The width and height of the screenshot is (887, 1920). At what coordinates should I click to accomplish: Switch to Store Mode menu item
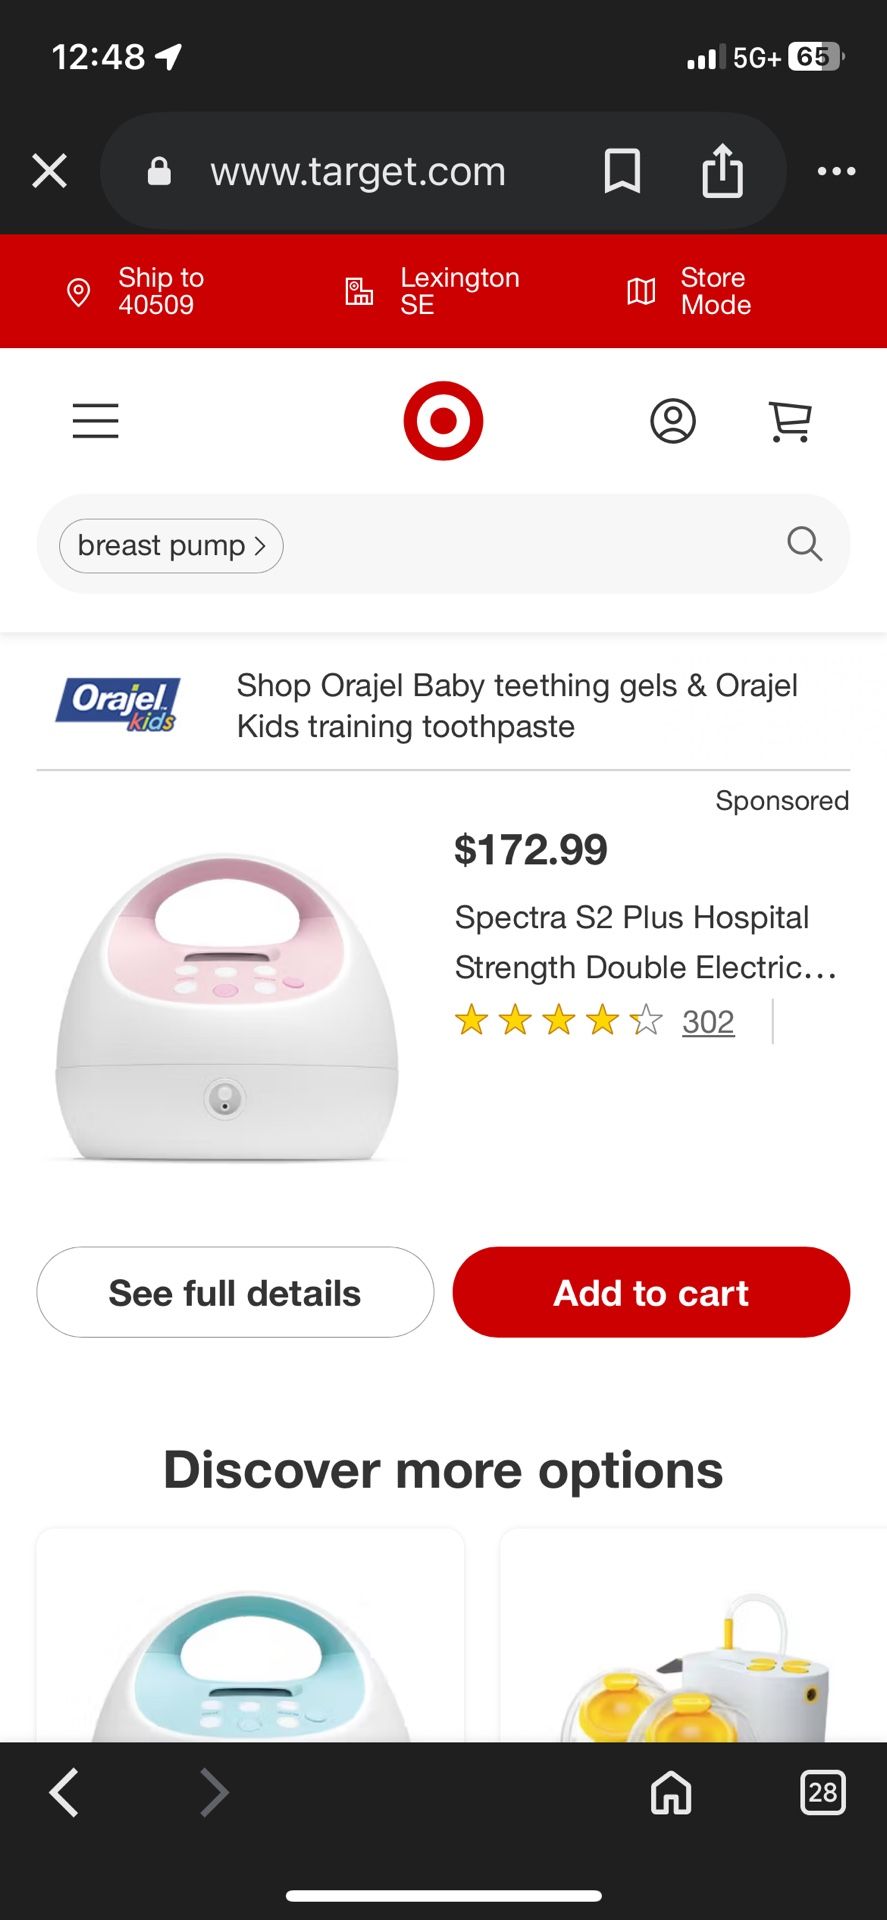714,291
